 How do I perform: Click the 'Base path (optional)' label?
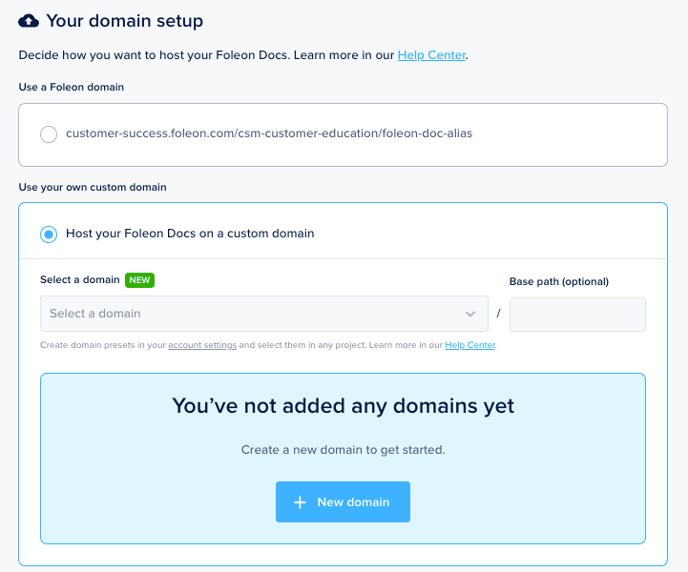(559, 282)
